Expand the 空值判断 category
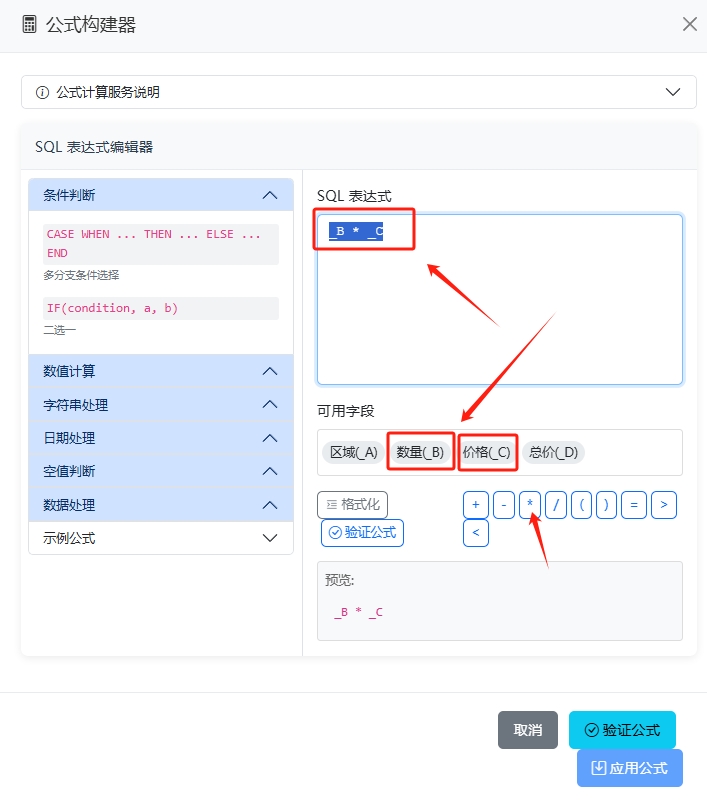707x801 pixels. tap(161, 471)
